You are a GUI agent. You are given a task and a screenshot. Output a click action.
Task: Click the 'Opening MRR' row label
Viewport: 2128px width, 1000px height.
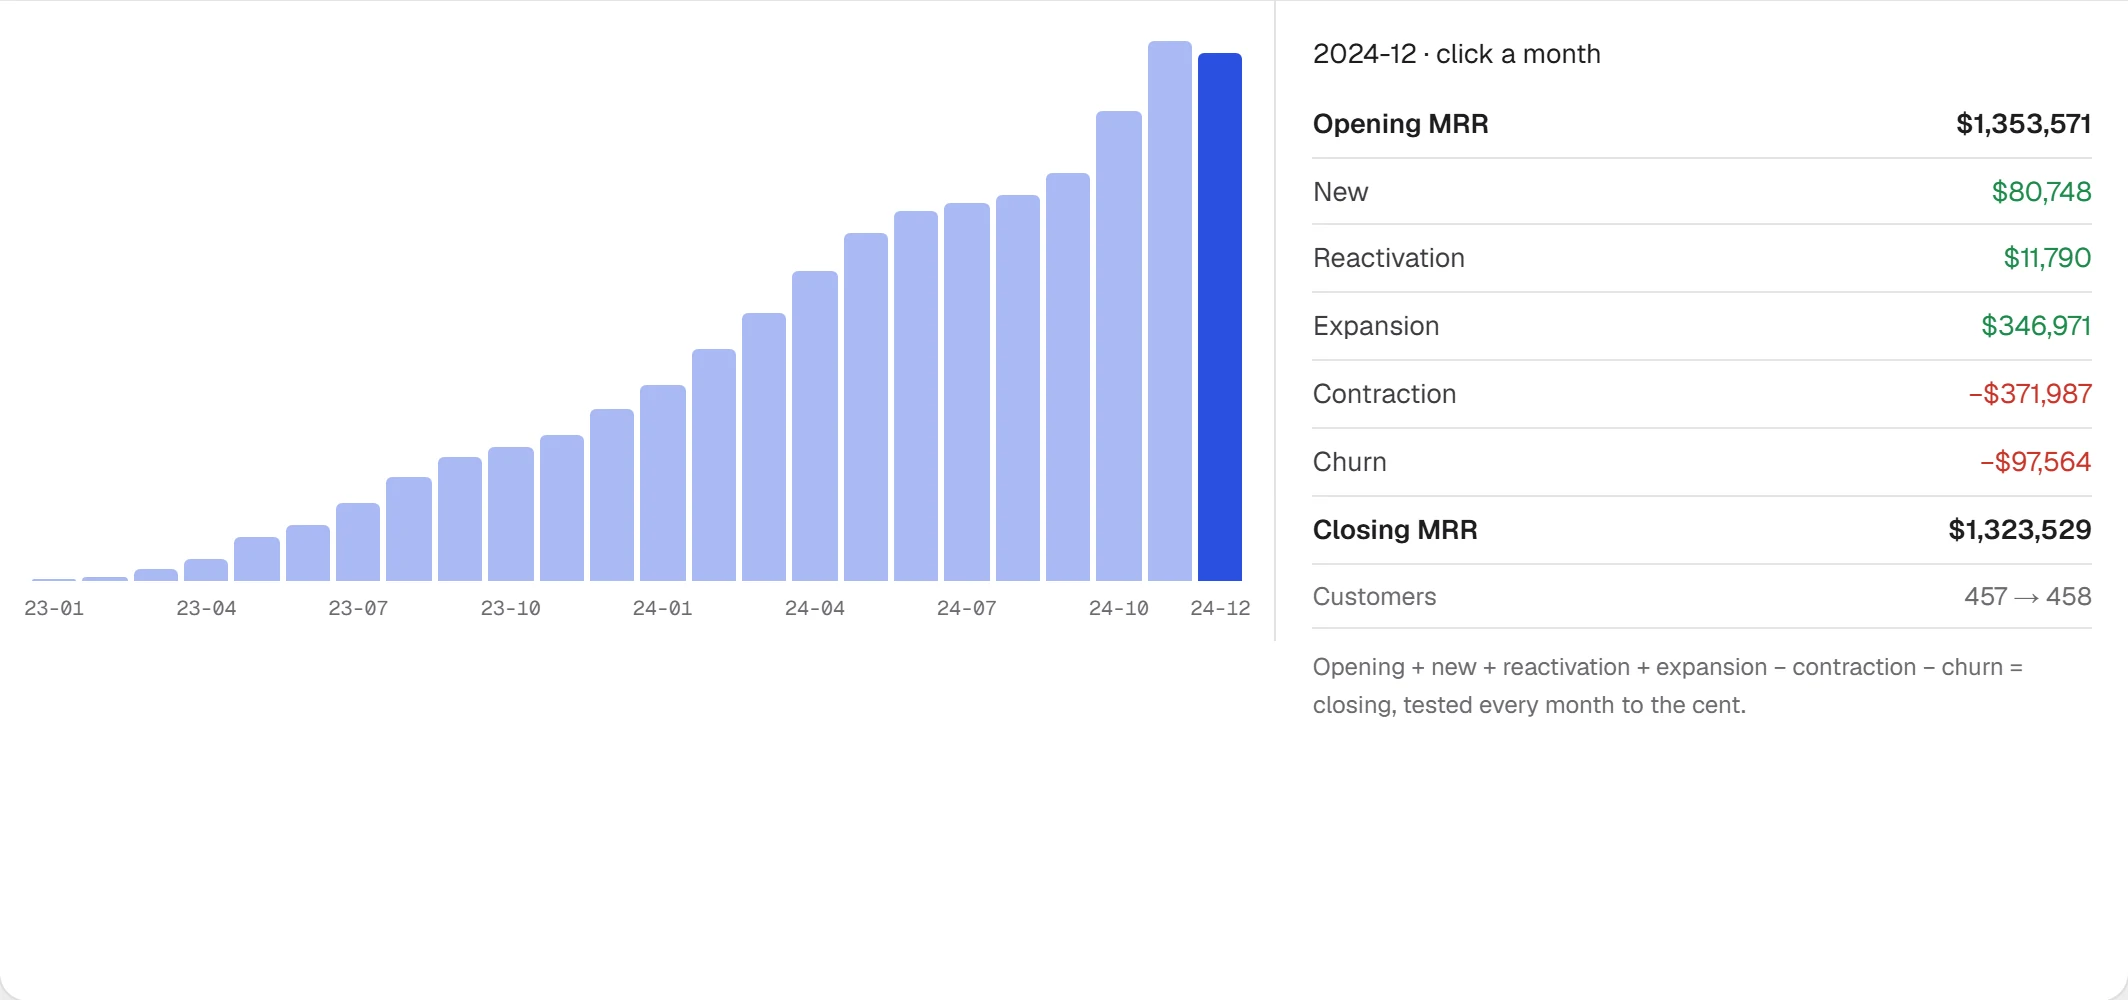[1400, 124]
